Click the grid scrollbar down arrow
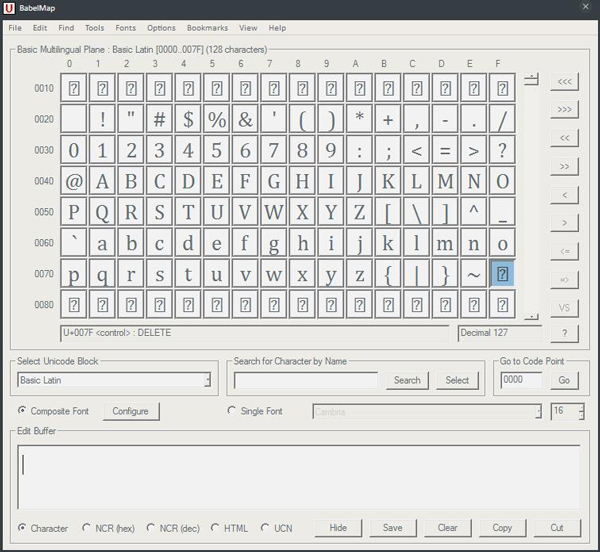Viewport: 600px width, 552px height. tap(531, 316)
